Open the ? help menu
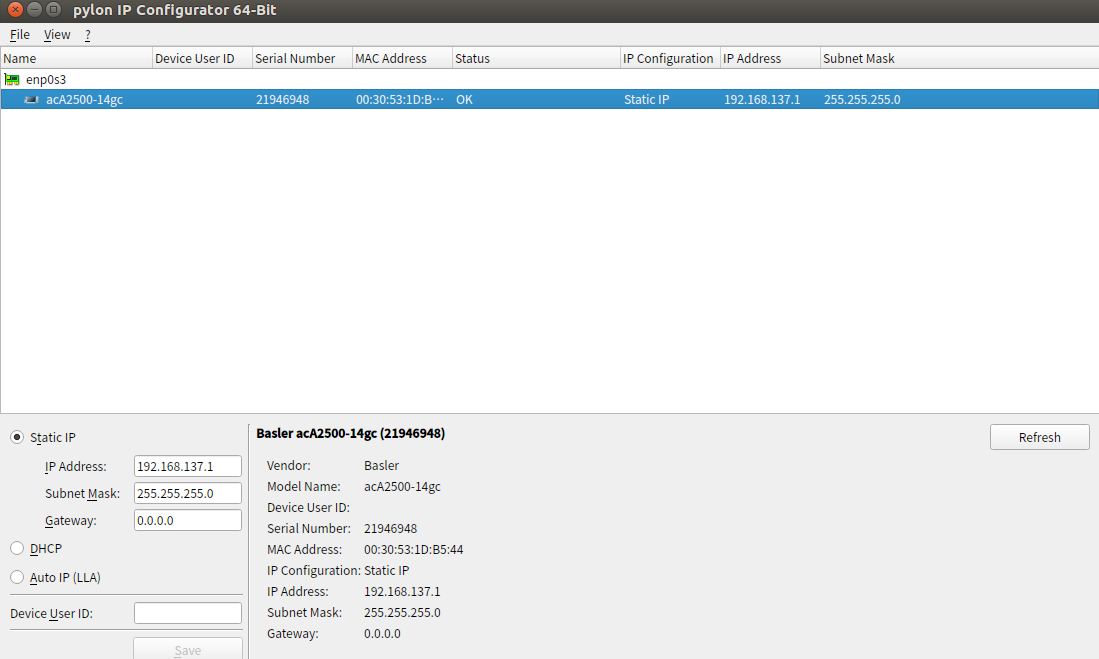This screenshot has width=1099, height=659. click(x=88, y=34)
